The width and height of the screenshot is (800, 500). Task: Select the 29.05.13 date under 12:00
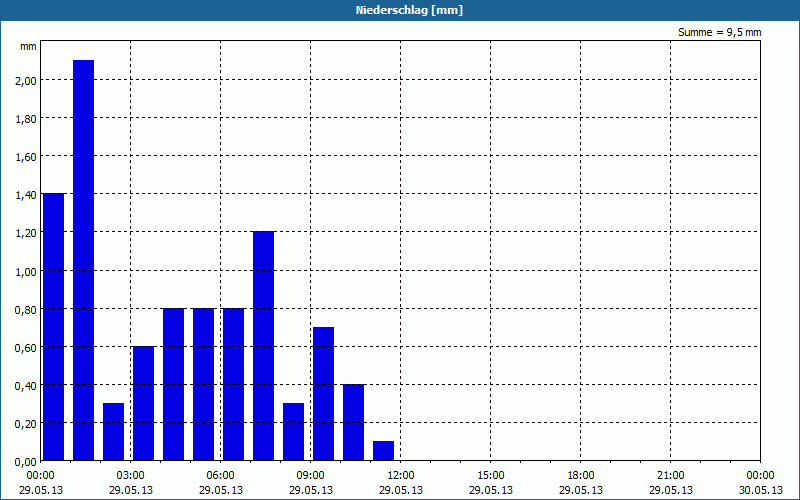point(401,490)
